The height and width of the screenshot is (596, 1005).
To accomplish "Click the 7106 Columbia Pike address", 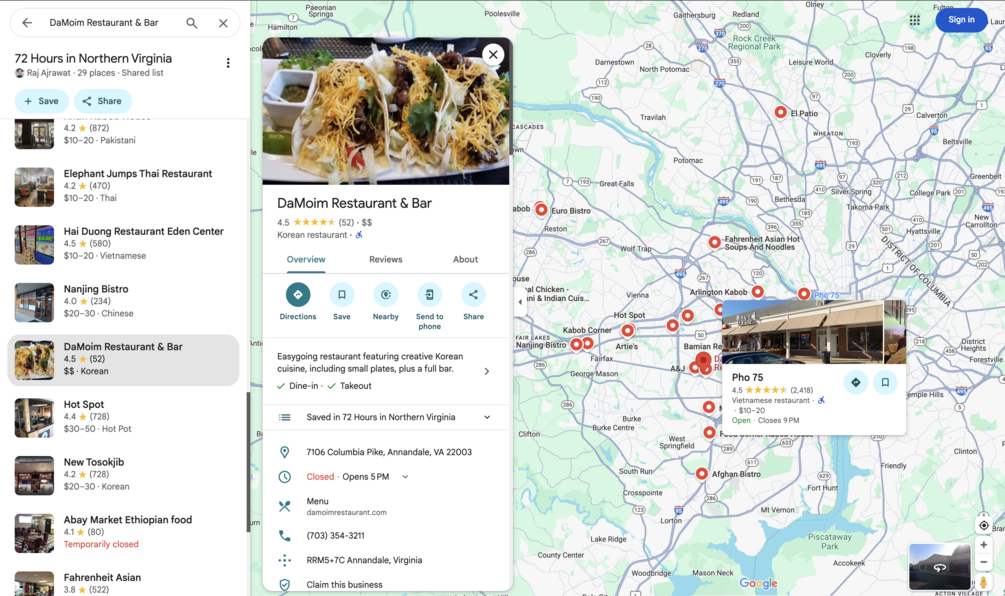I will pyautogui.click(x=389, y=452).
